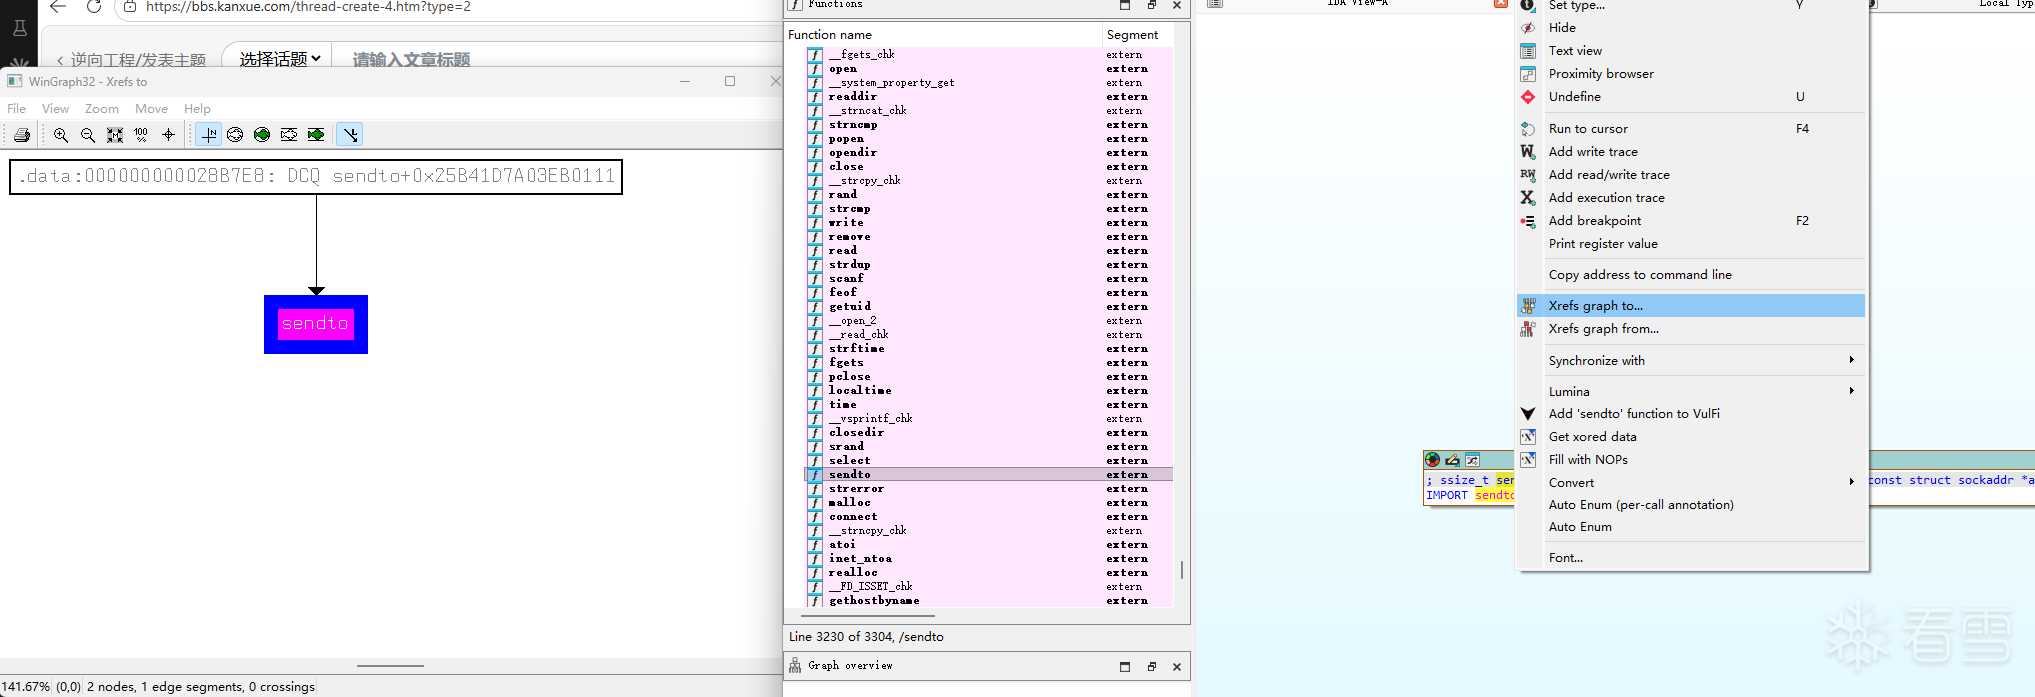Click the .data DCQ sendto graph node
Viewport: 2035px width, 697px height.
pyautogui.click(x=316, y=177)
